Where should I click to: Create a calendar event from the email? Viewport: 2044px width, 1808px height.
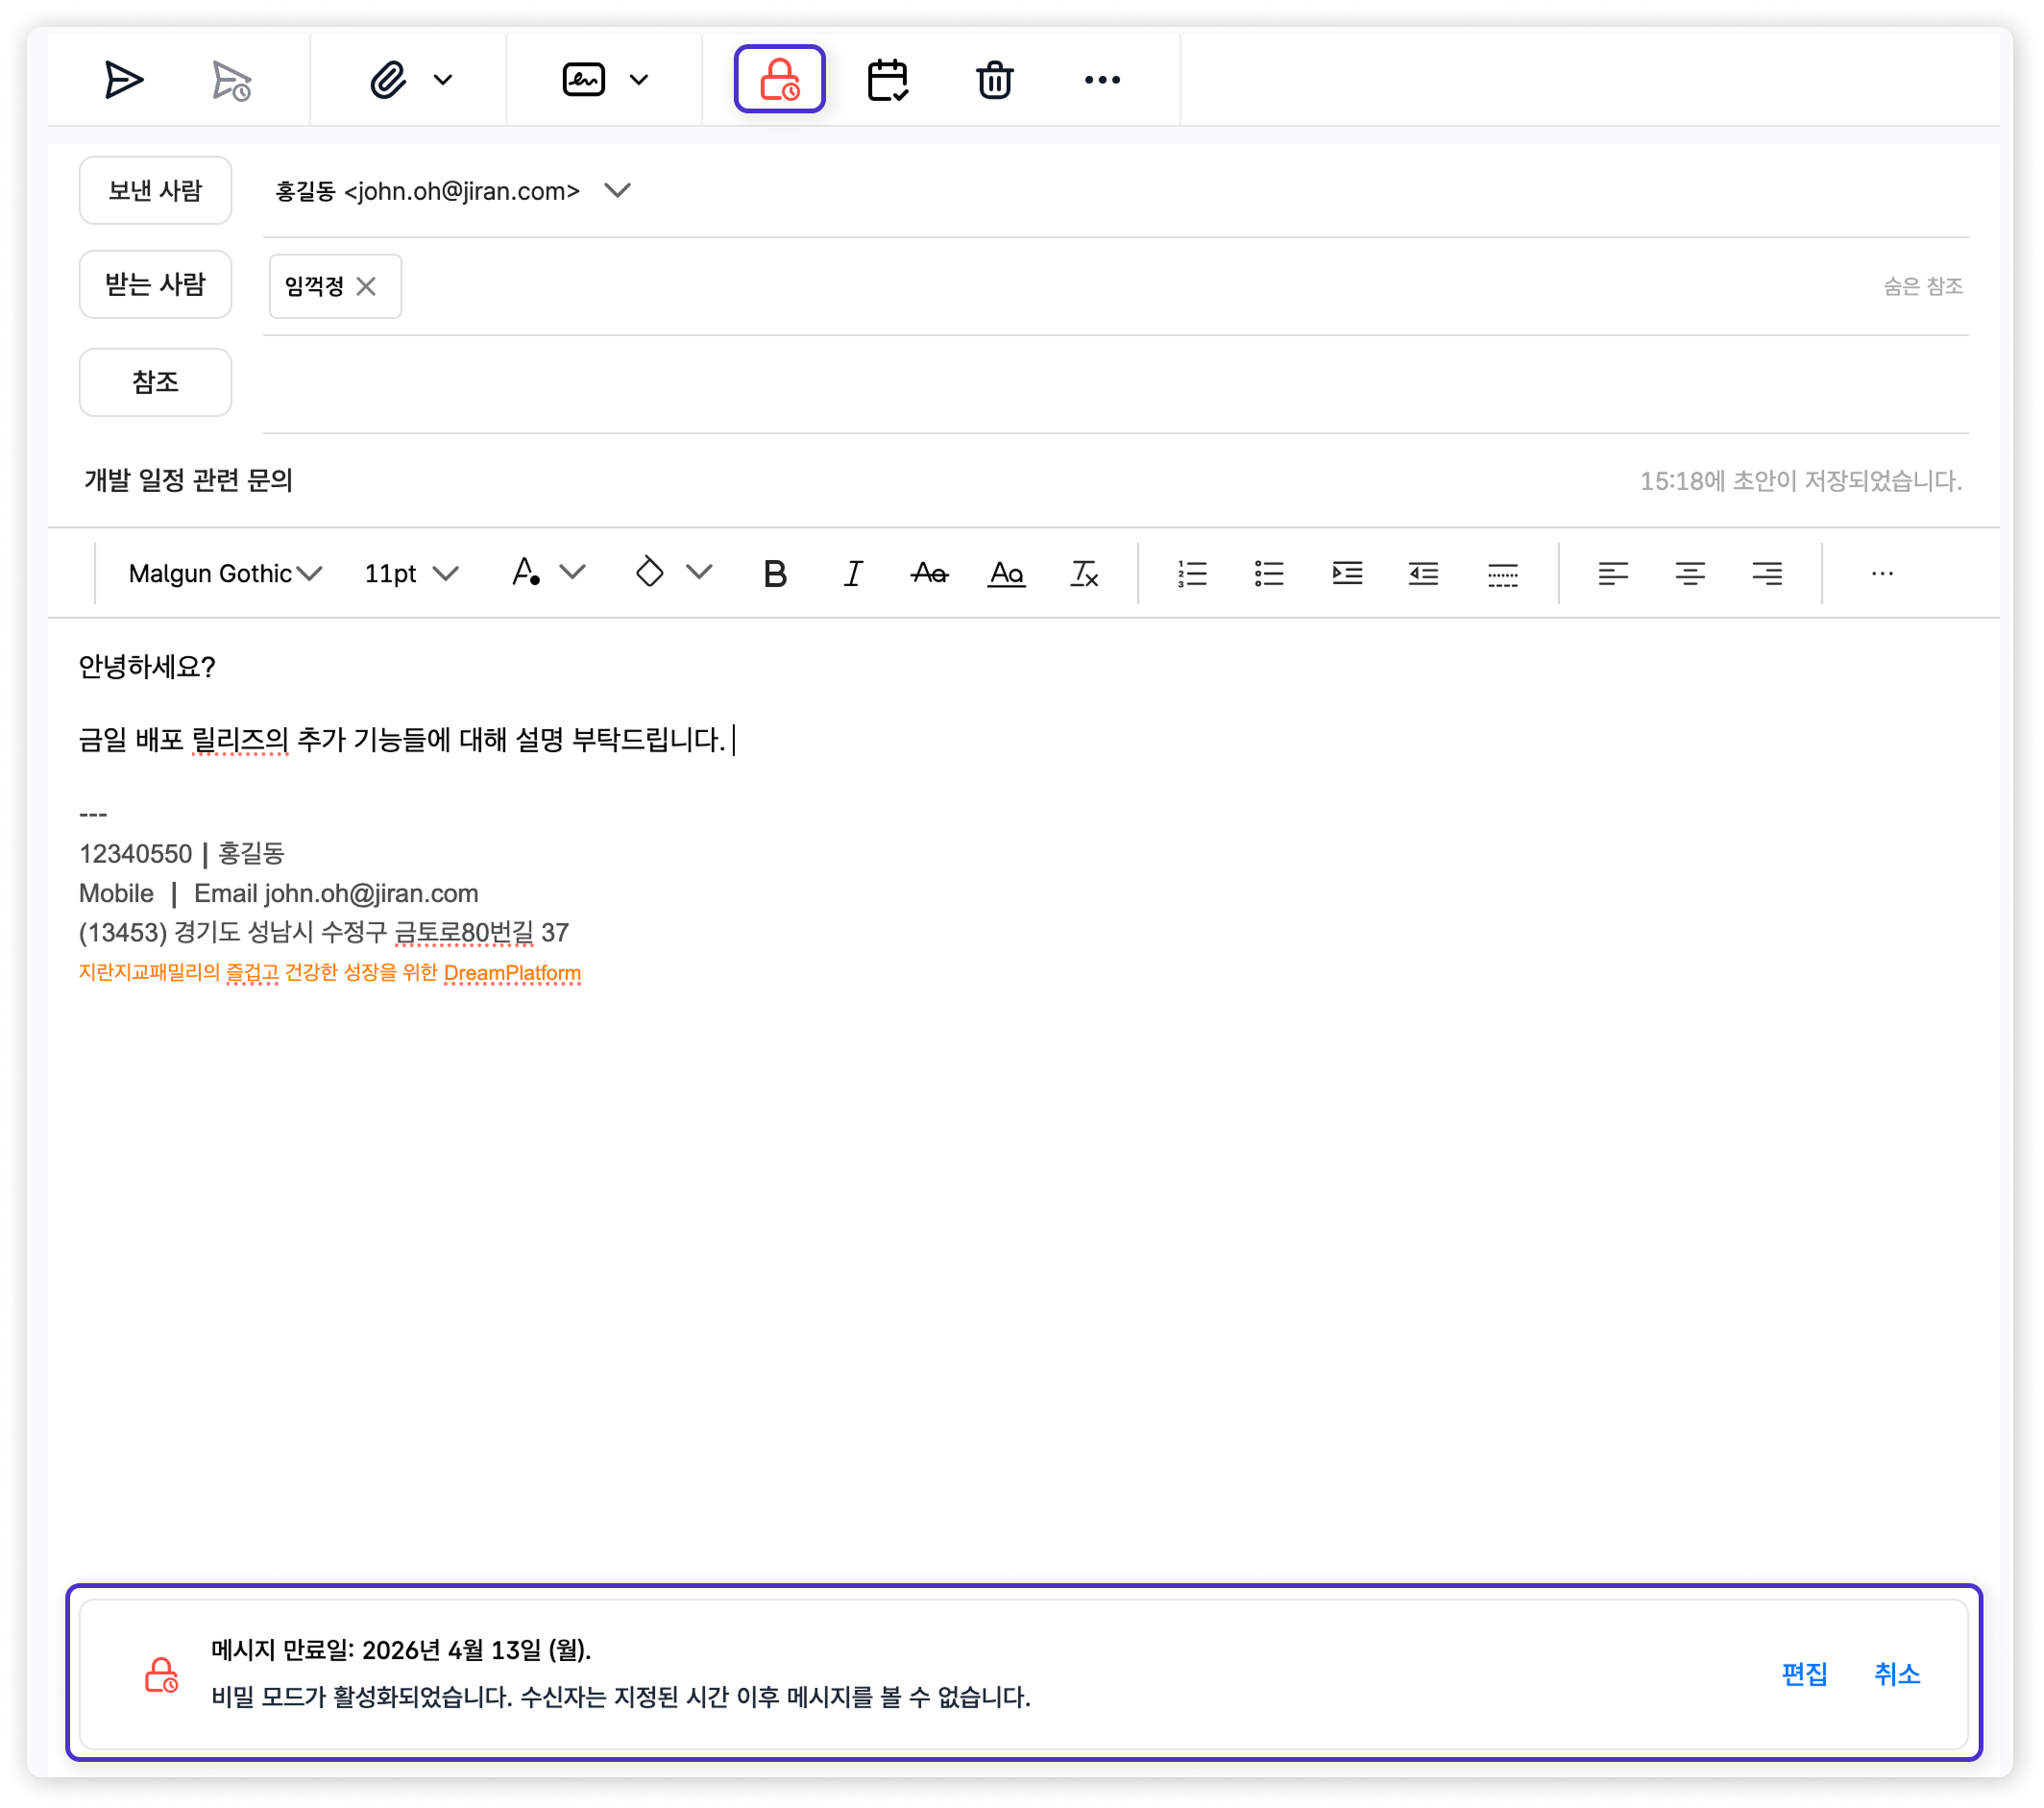coord(888,80)
